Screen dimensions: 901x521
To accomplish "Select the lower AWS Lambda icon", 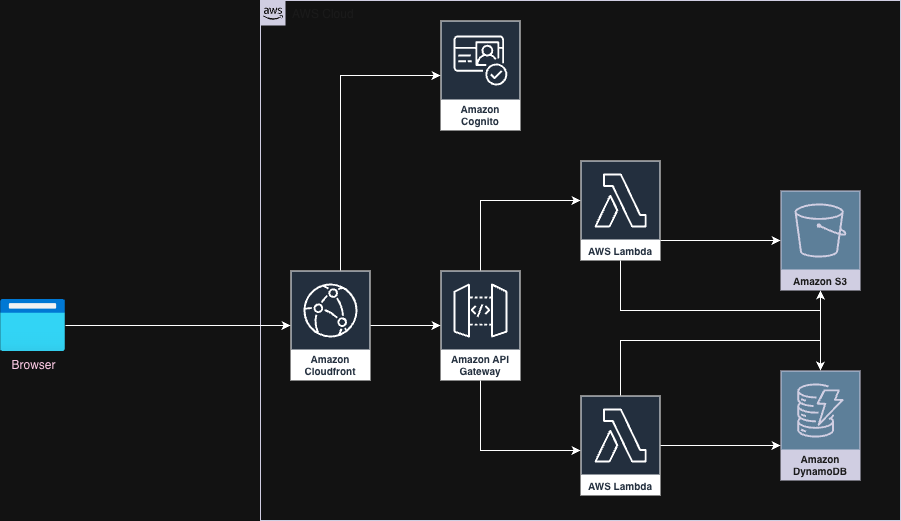I will click(x=620, y=436).
